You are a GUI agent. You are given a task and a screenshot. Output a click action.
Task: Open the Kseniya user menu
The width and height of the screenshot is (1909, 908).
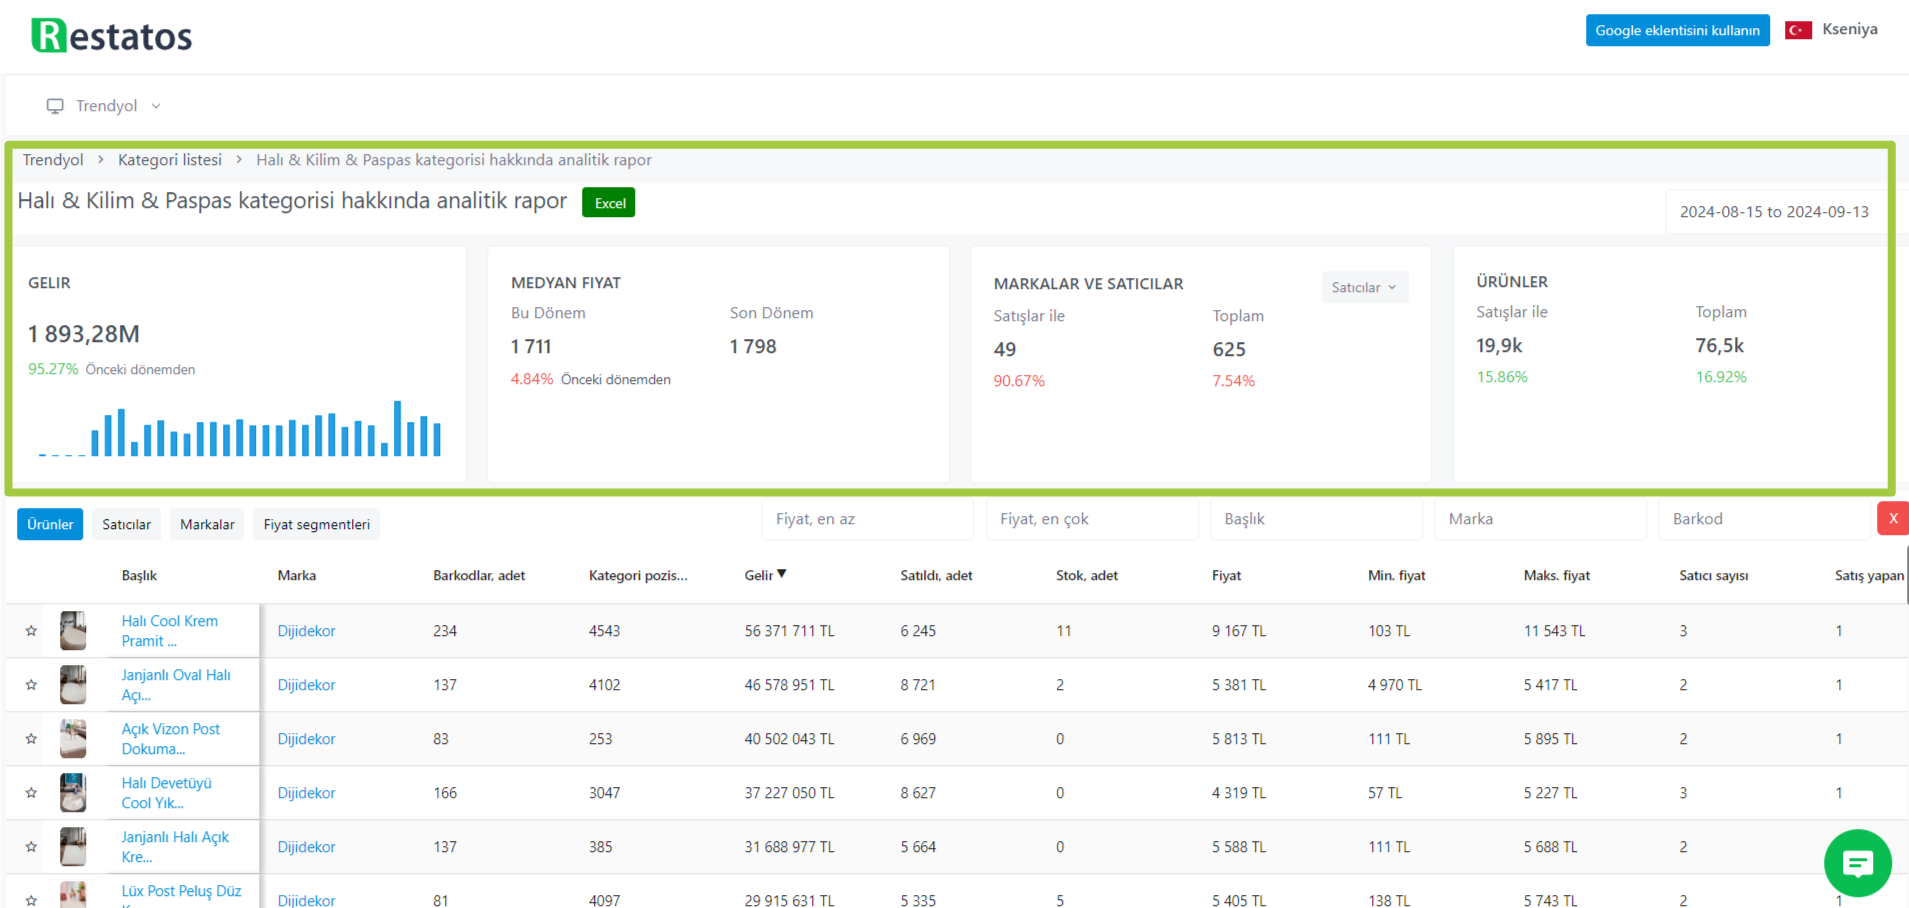pyautogui.click(x=1849, y=29)
